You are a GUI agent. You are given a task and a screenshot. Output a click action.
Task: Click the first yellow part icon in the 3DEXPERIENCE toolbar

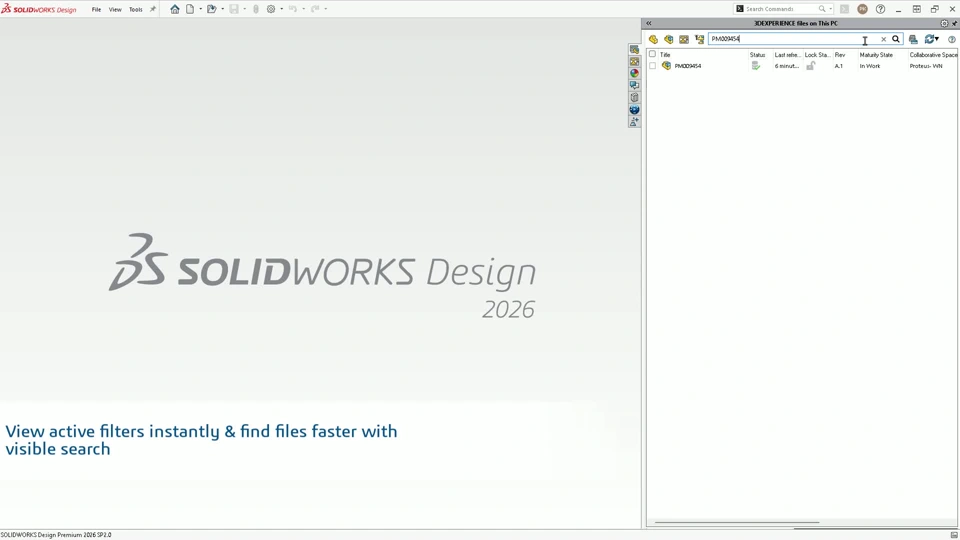(x=653, y=39)
